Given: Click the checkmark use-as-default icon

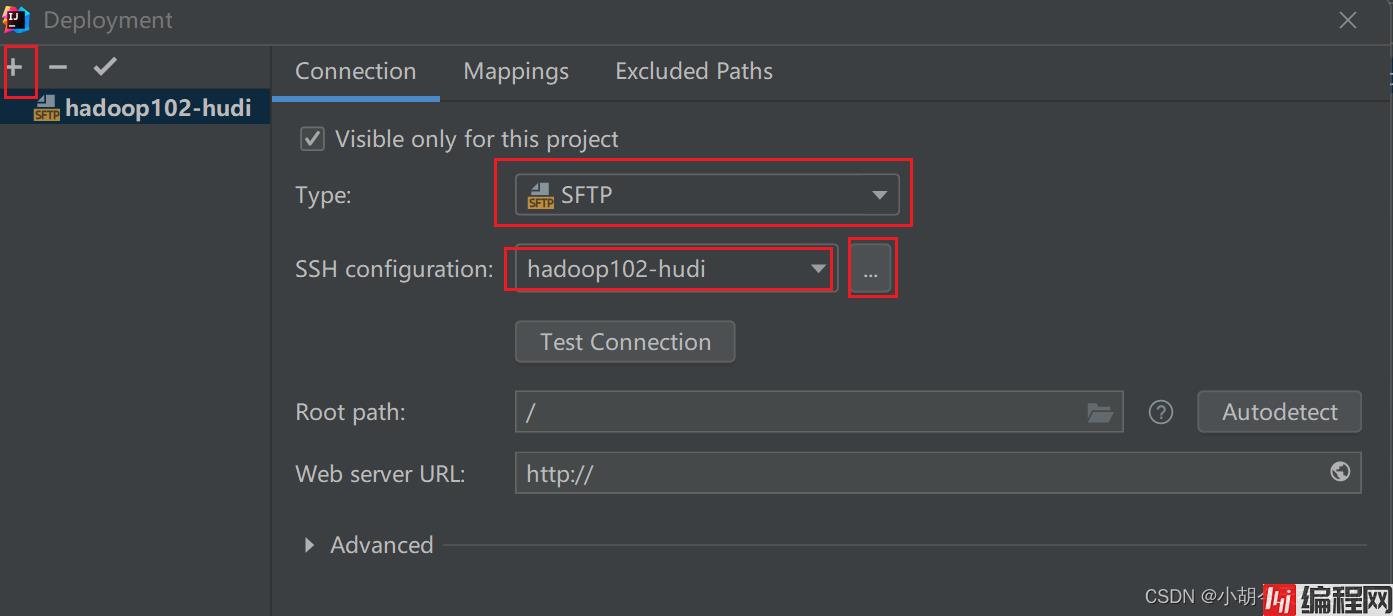Looking at the screenshot, I should 105,67.
